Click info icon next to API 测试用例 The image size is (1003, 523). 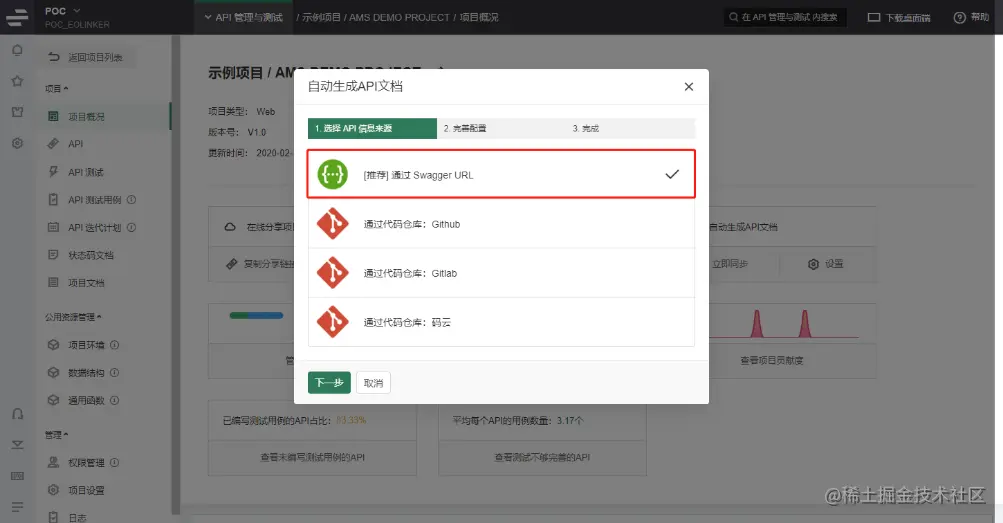click(x=131, y=199)
